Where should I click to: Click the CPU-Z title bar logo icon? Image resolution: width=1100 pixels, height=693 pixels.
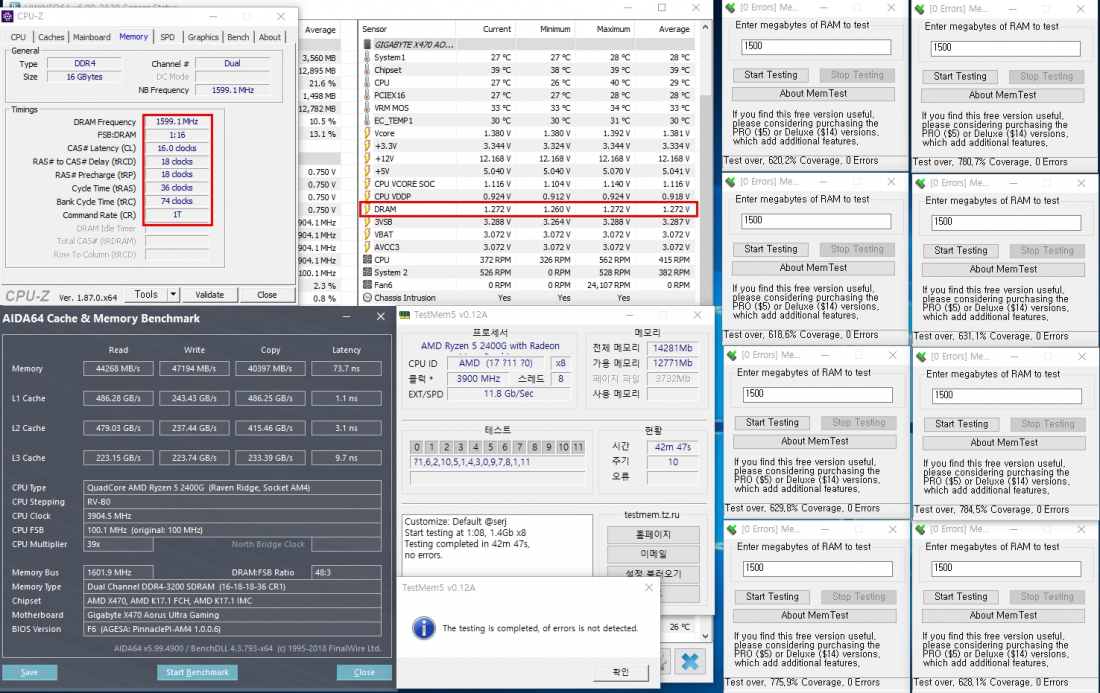[x=8, y=16]
